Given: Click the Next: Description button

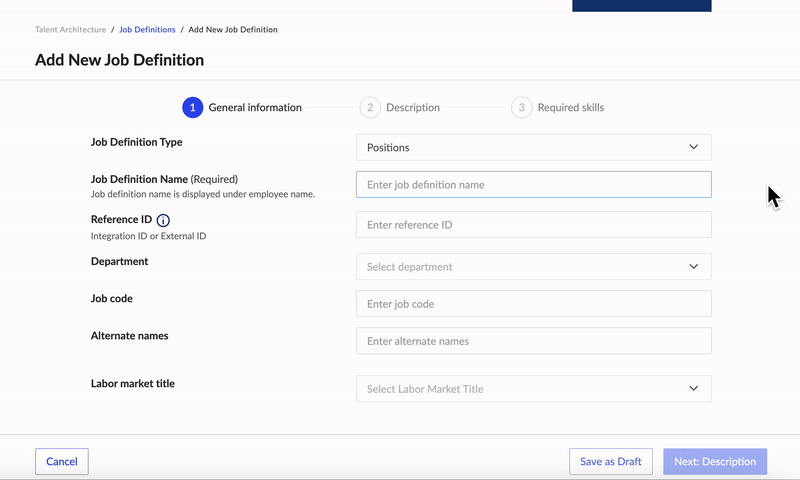Looking at the screenshot, I should [715, 462].
